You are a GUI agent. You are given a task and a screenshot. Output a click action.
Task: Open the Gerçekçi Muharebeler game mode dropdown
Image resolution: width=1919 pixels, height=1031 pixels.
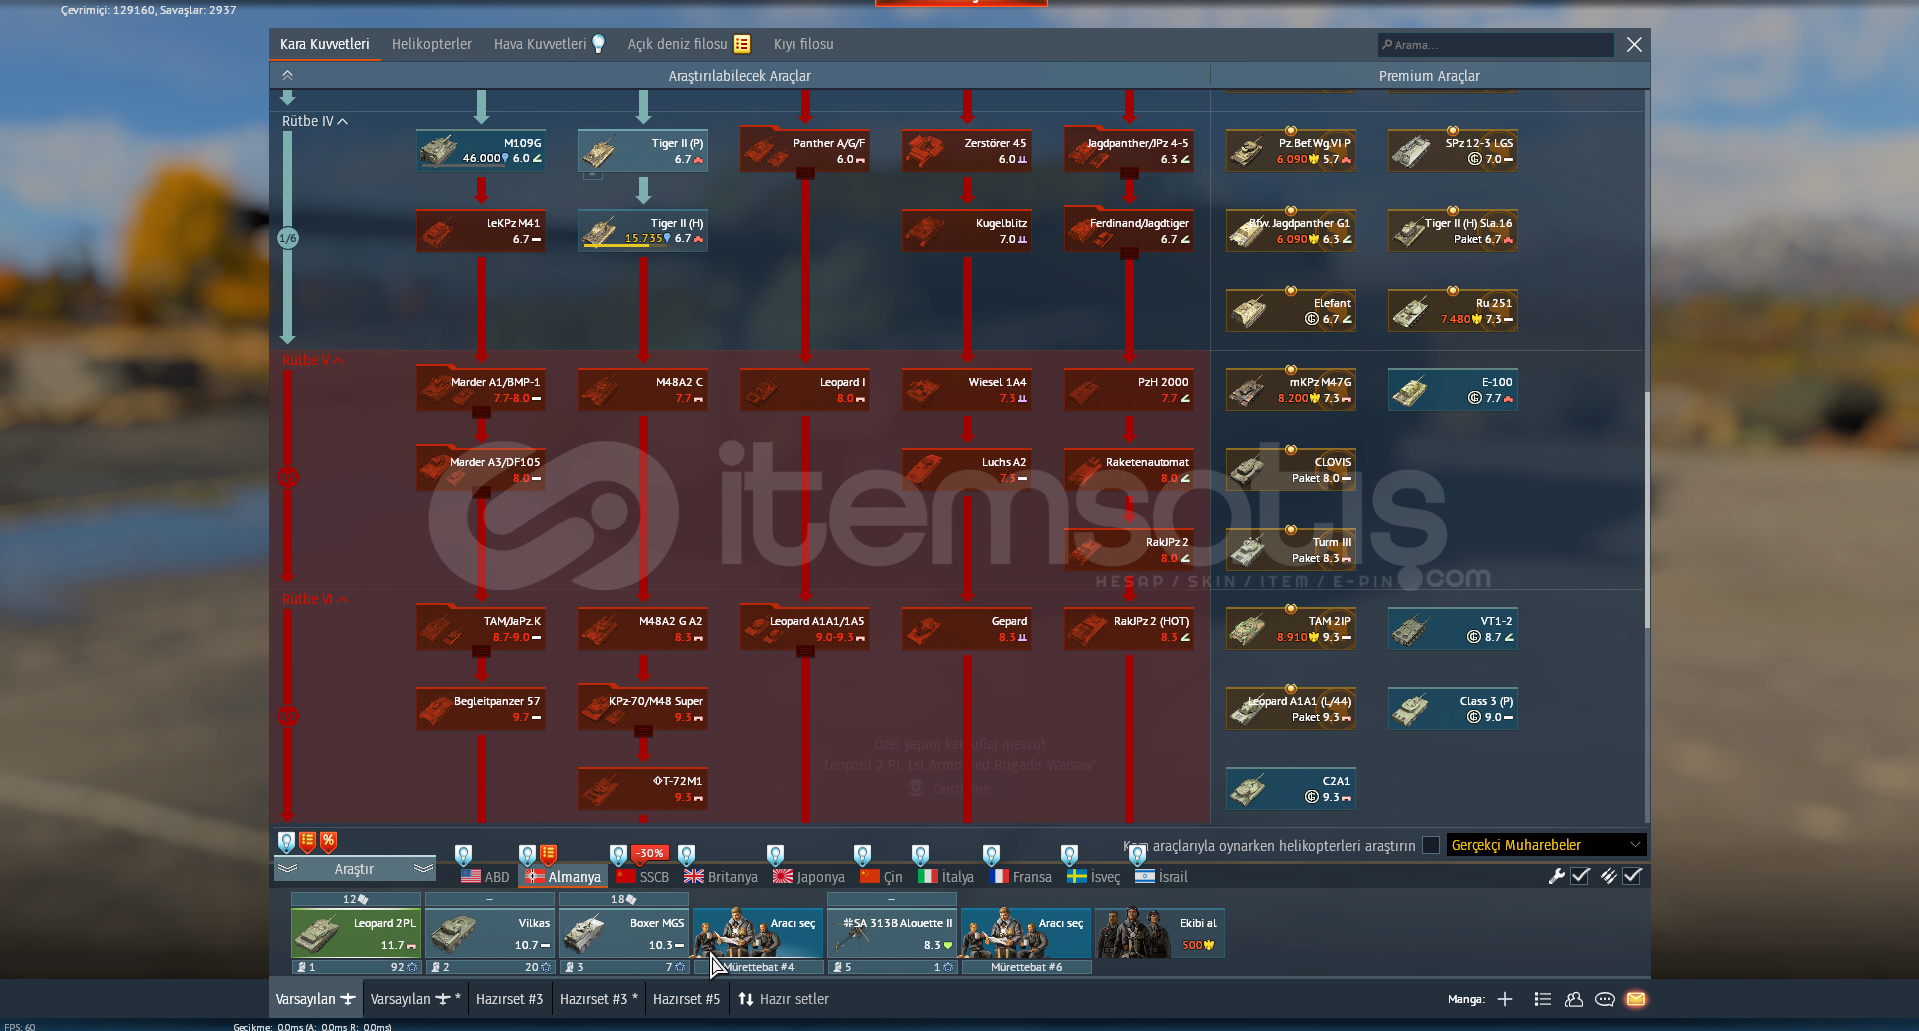point(1546,845)
